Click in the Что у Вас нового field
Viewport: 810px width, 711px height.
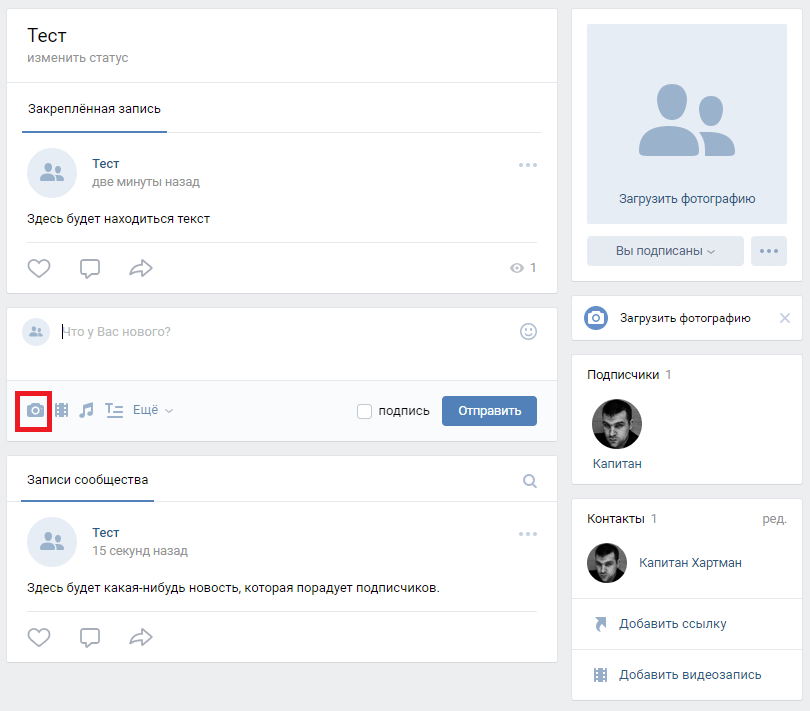[x=280, y=332]
